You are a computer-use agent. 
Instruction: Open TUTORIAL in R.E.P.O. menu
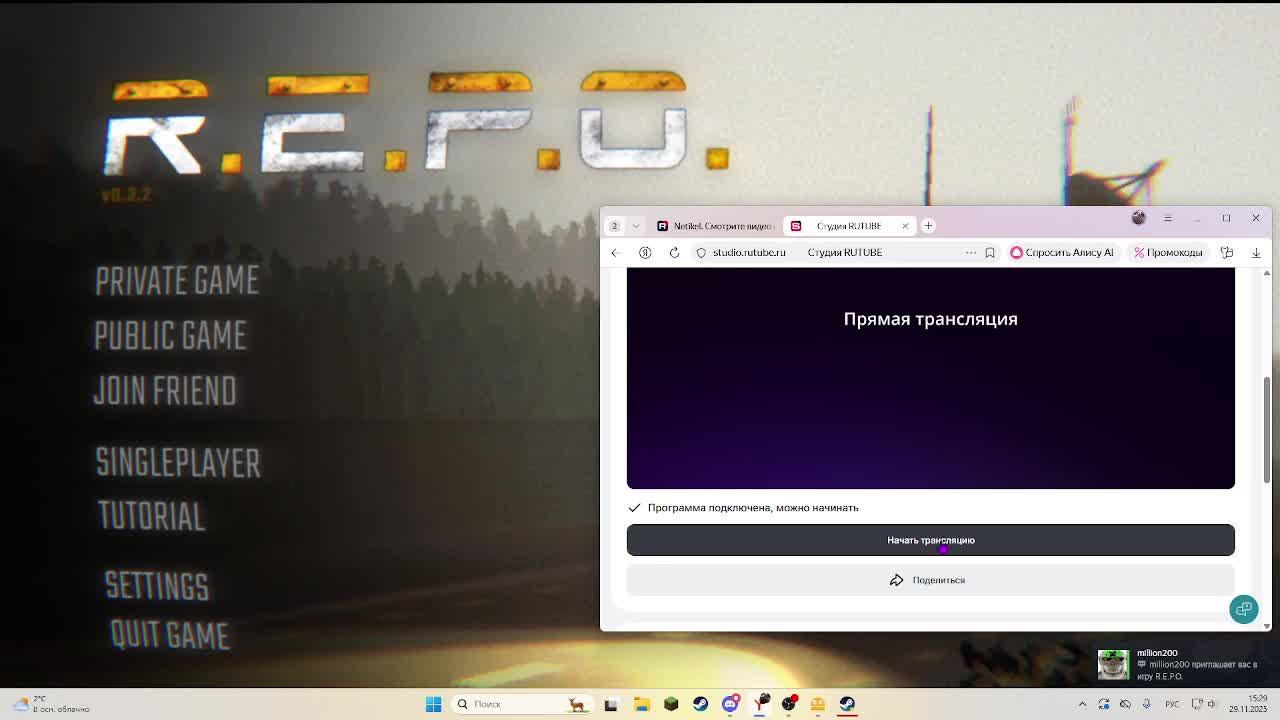coord(151,516)
